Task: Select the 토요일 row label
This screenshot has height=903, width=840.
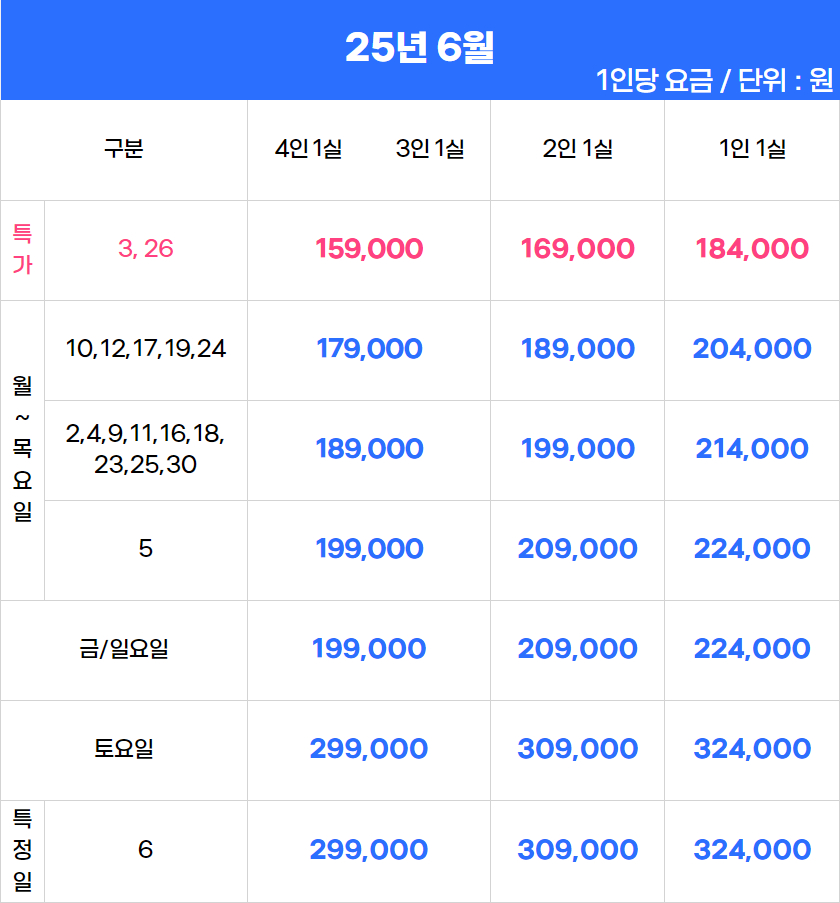Action: [124, 749]
